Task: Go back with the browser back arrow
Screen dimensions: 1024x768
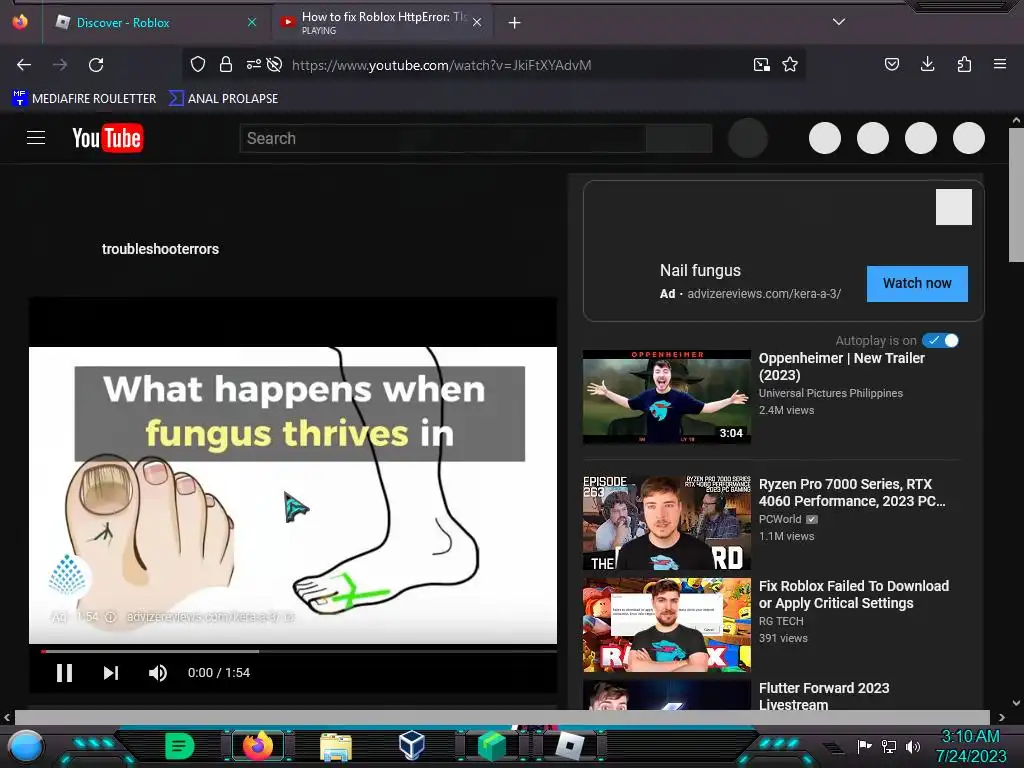Action: (x=24, y=65)
